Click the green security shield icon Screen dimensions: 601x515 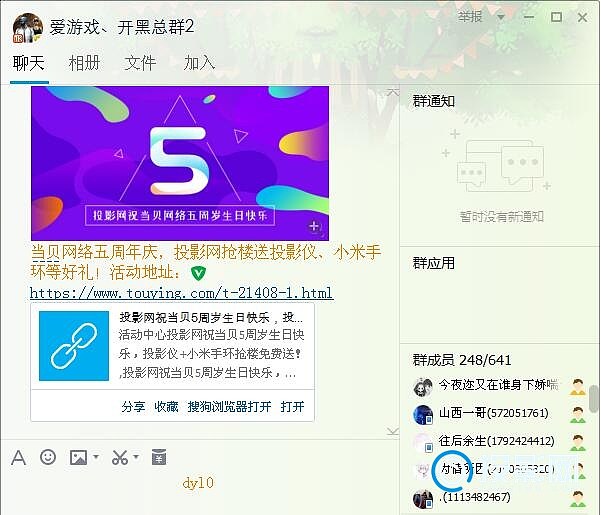point(198,273)
